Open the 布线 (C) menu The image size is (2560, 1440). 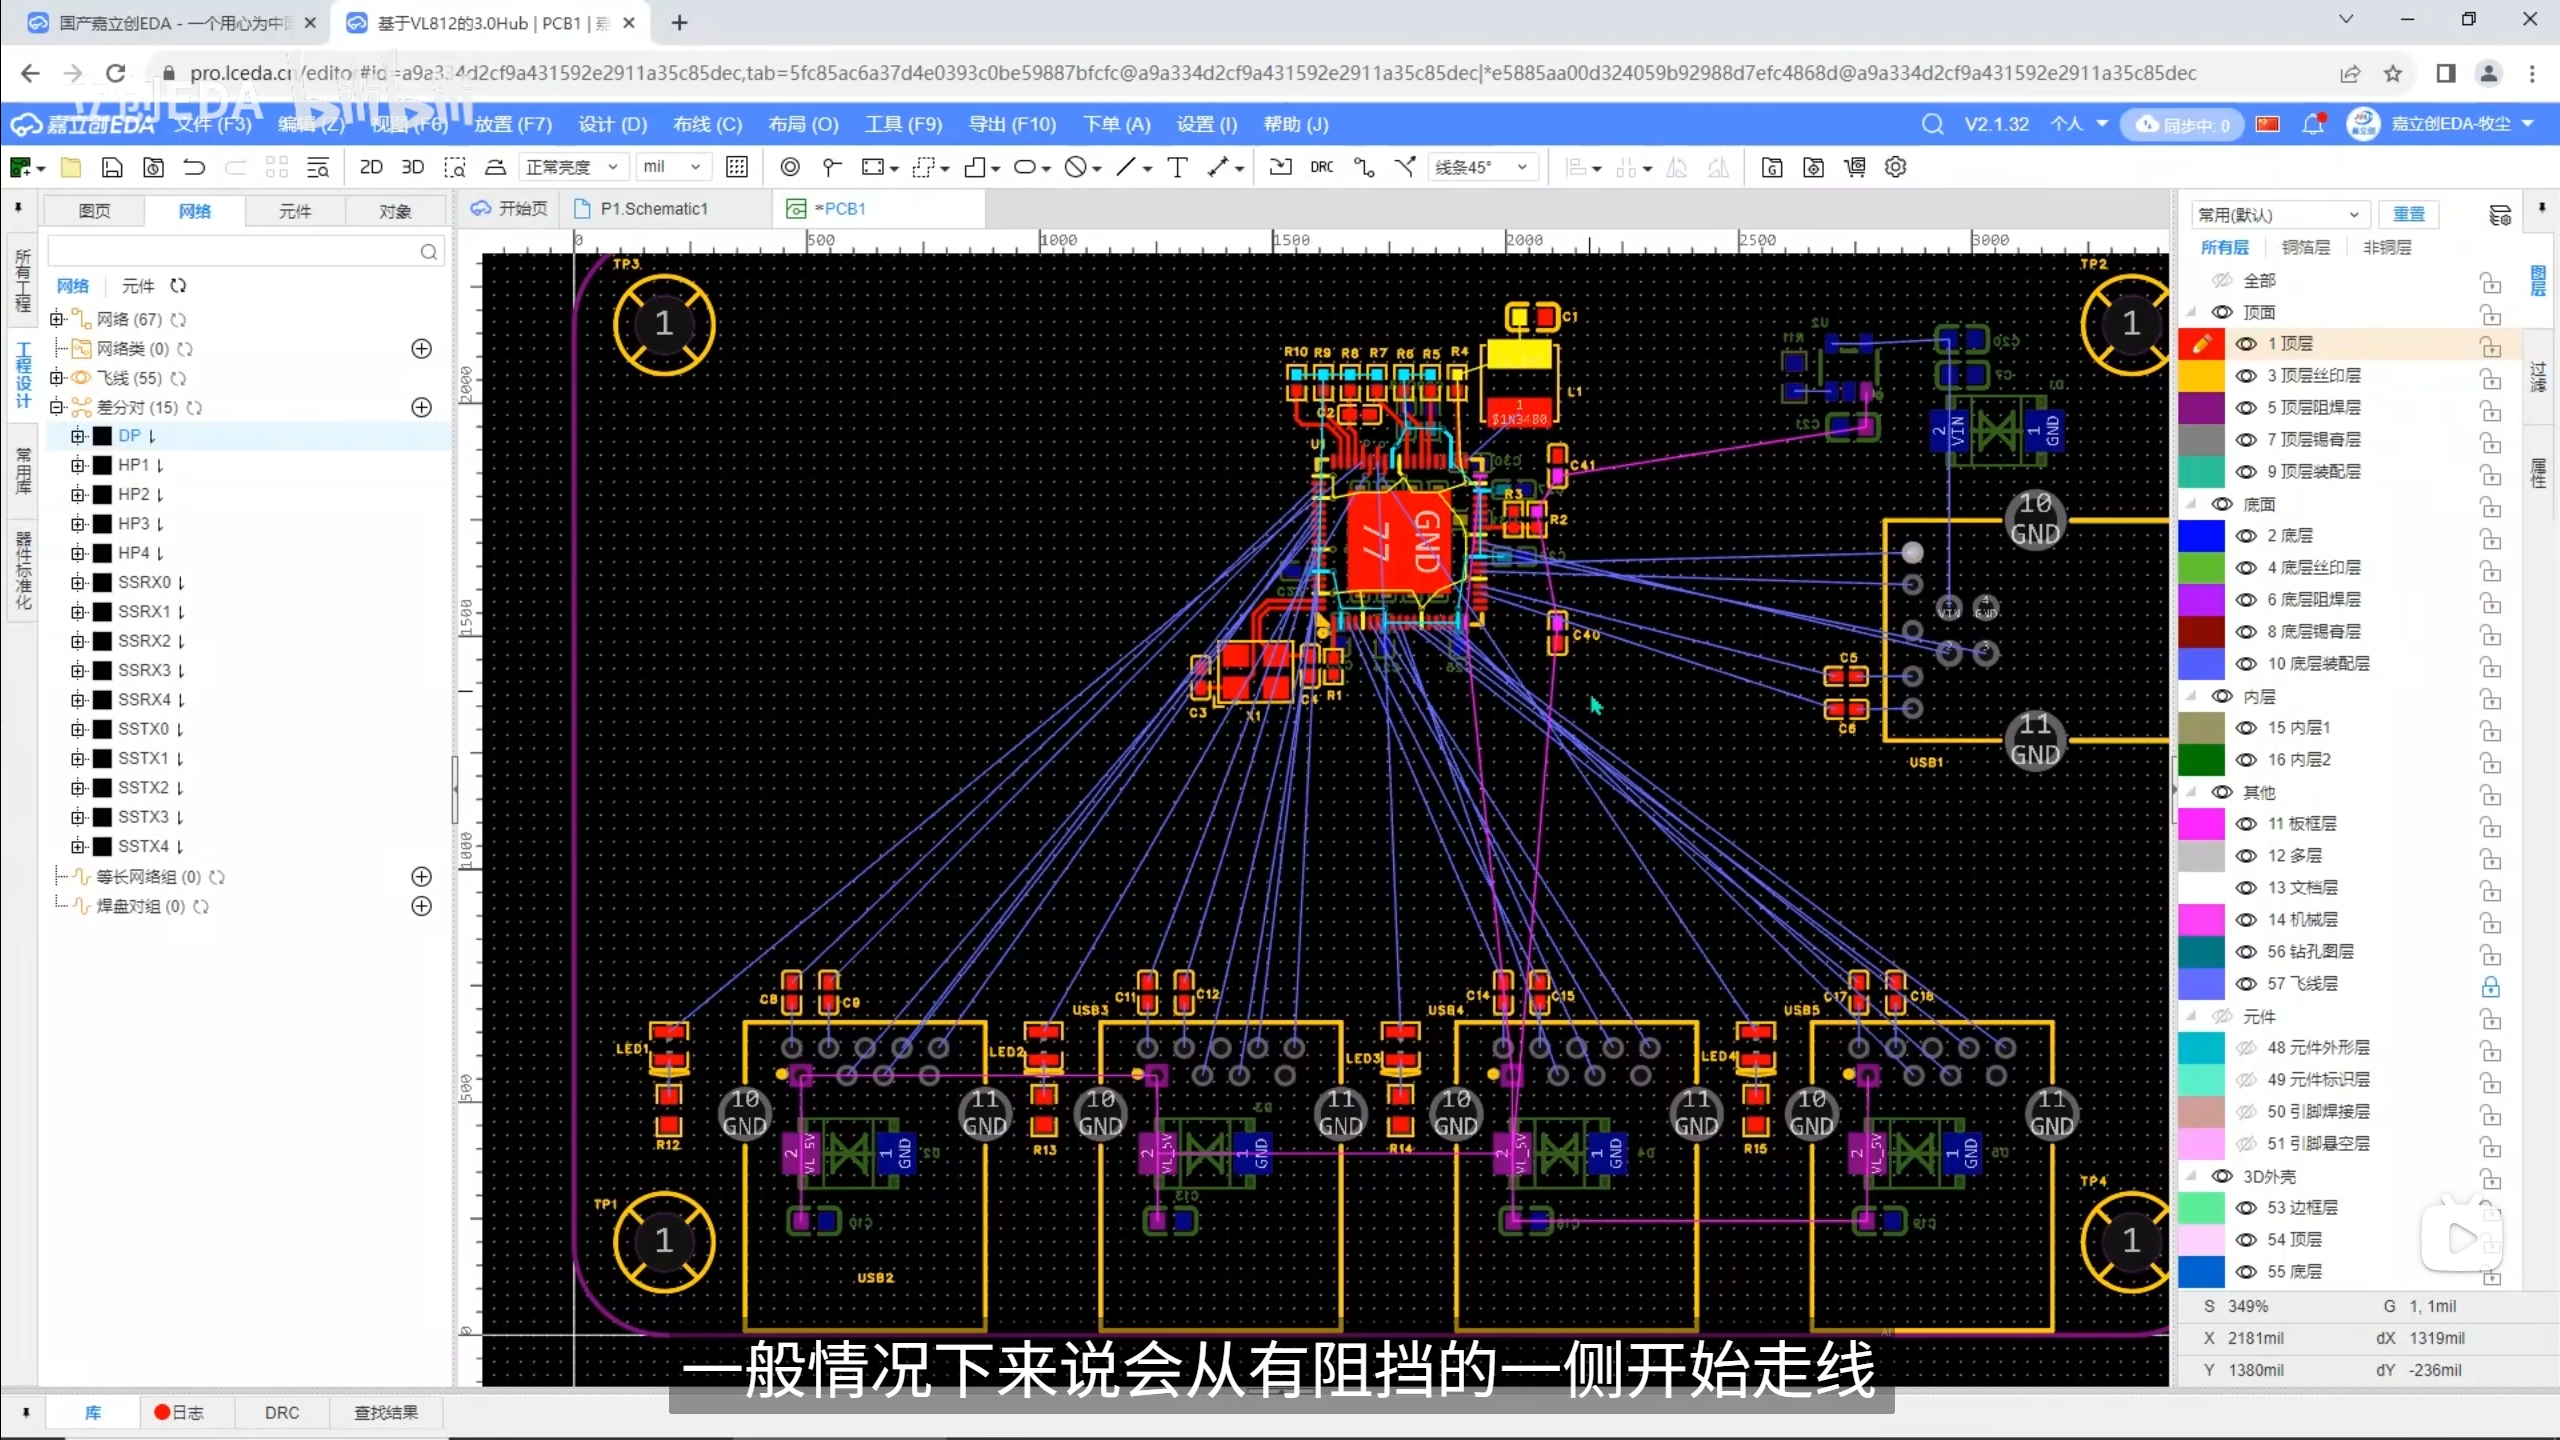pyautogui.click(x=707, y=125)
